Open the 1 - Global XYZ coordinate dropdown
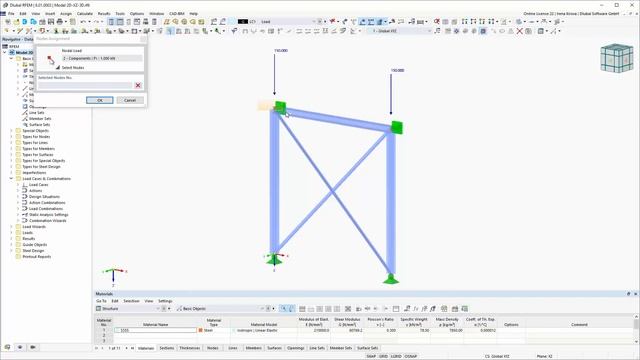This screenshot has width=640, height=360. tap(429, 31)
